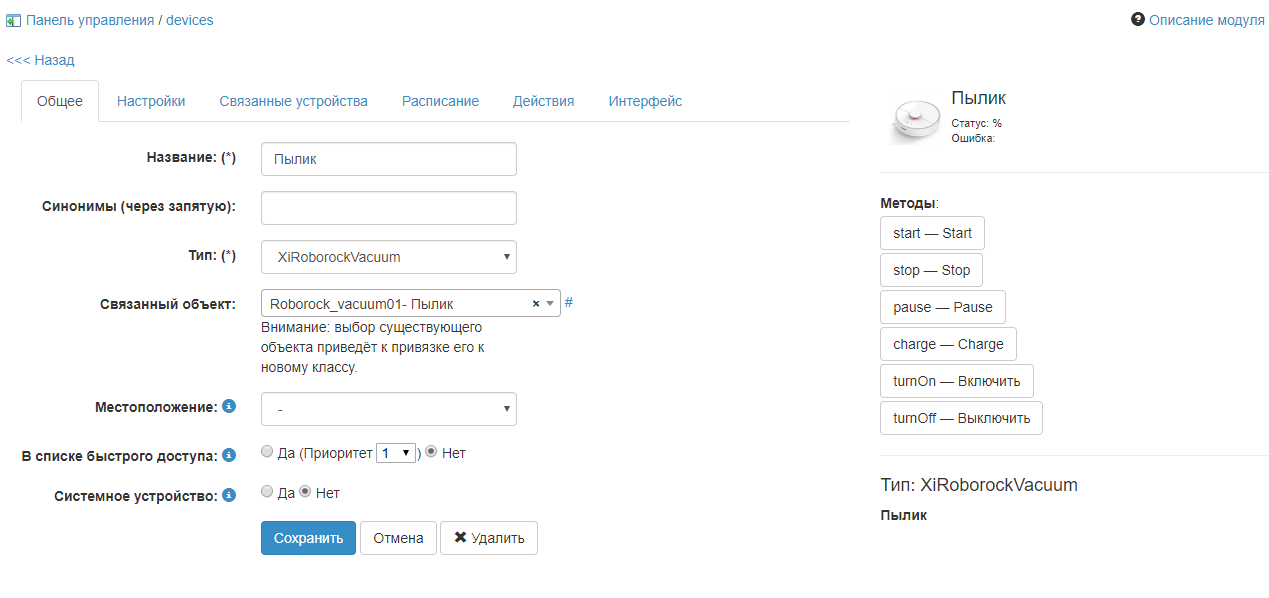Open the Интерфейс tab
This screenshot has height=598, width=1269.
pyautogui.click(x=645, y=101)
